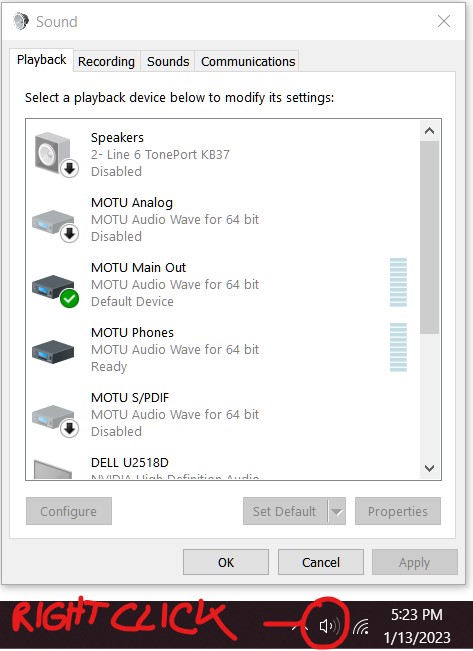The image size is (473, 651).
Task: Click the Cancel button
Action: tap(321, 562)
